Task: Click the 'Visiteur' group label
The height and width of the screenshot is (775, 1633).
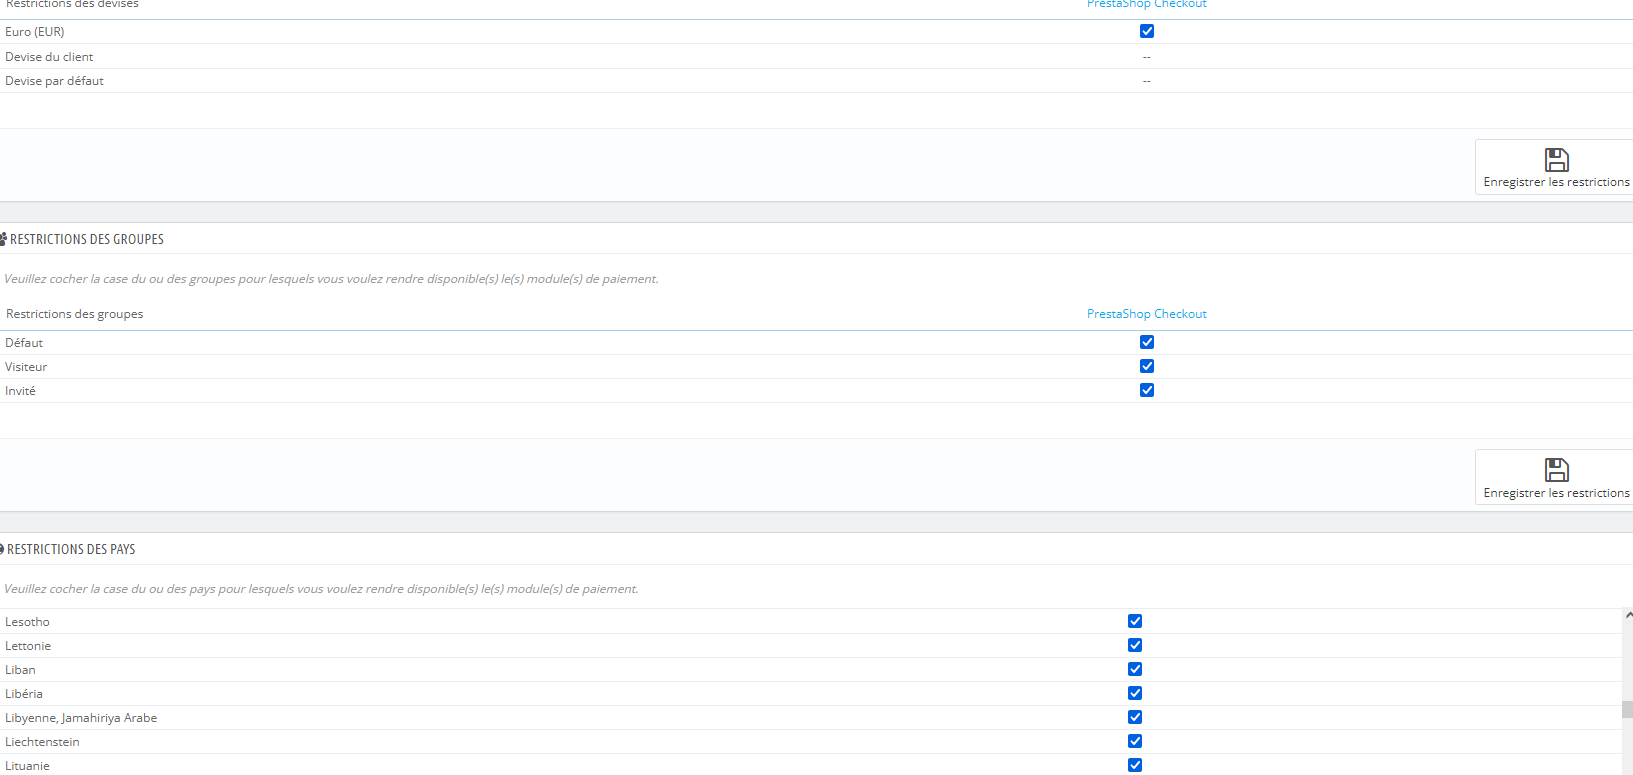Action: click(x=26, y=367)
